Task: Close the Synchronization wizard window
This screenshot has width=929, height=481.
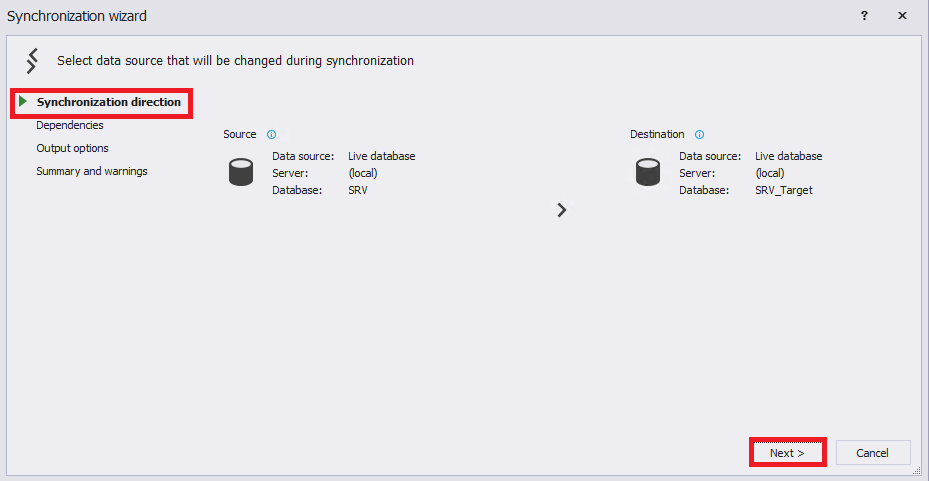Action: click(x=902, y=16)
